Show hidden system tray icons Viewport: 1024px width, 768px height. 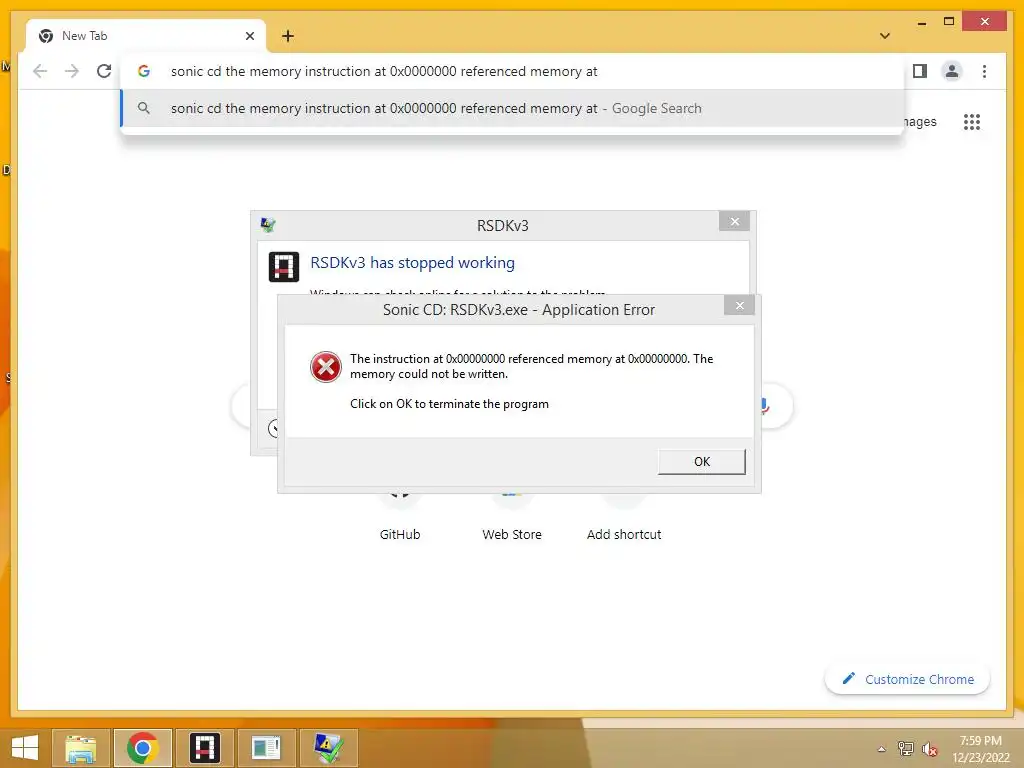click(x=882, y=749)
